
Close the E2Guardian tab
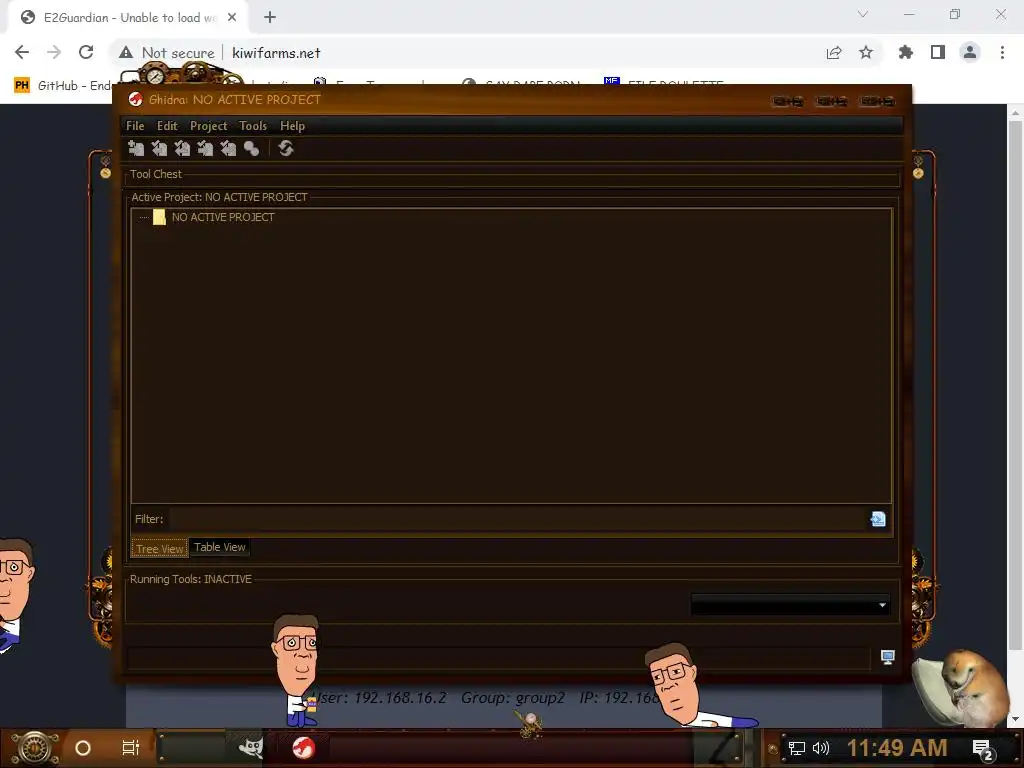[x=232, y=18]
